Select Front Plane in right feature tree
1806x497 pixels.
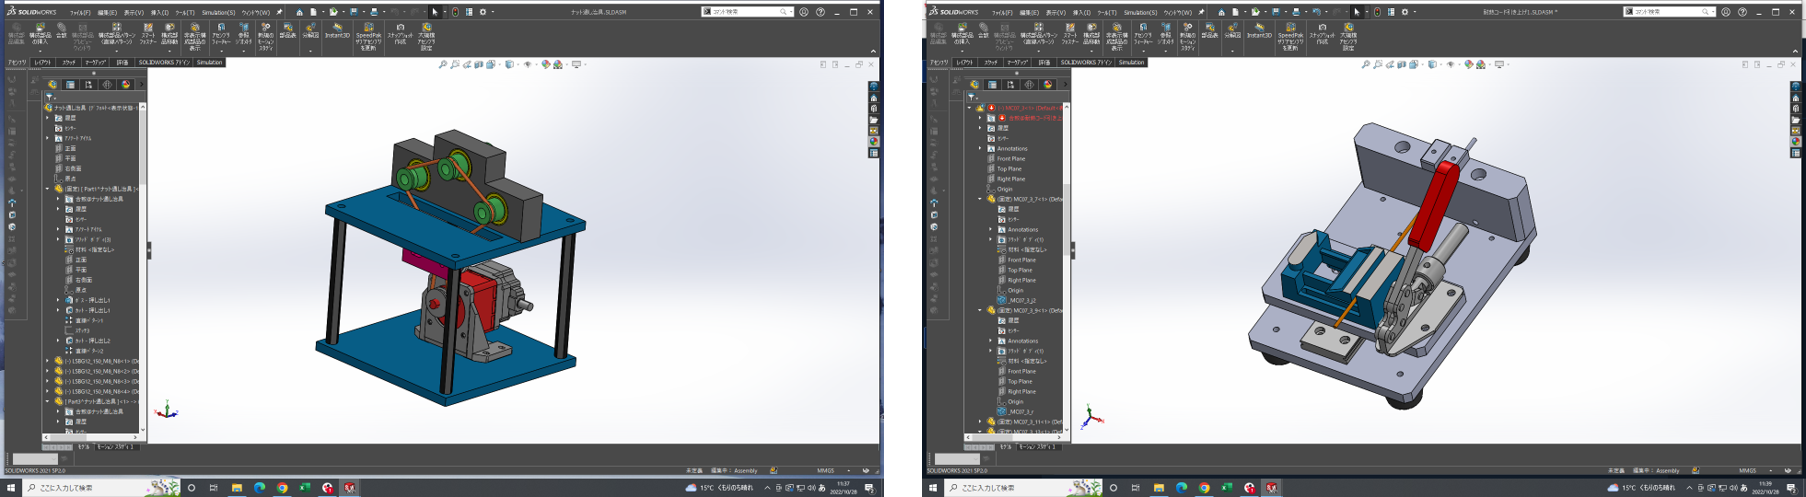tap(1010, 158)
